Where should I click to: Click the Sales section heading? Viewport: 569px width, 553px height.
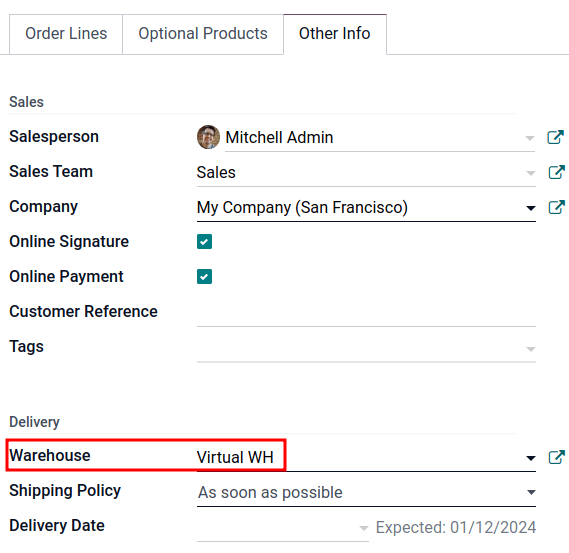click(x=26, y=102)
